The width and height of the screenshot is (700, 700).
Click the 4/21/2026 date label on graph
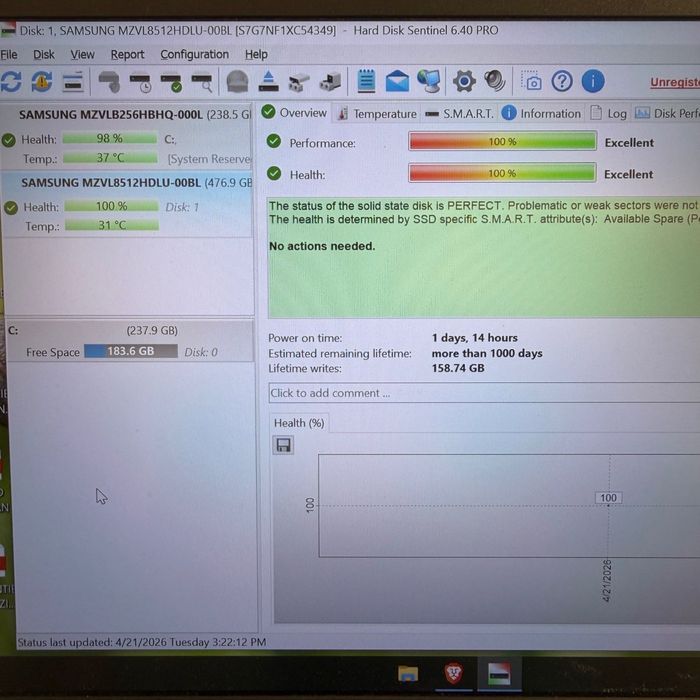pyautogui.click(x=607, y=580)
